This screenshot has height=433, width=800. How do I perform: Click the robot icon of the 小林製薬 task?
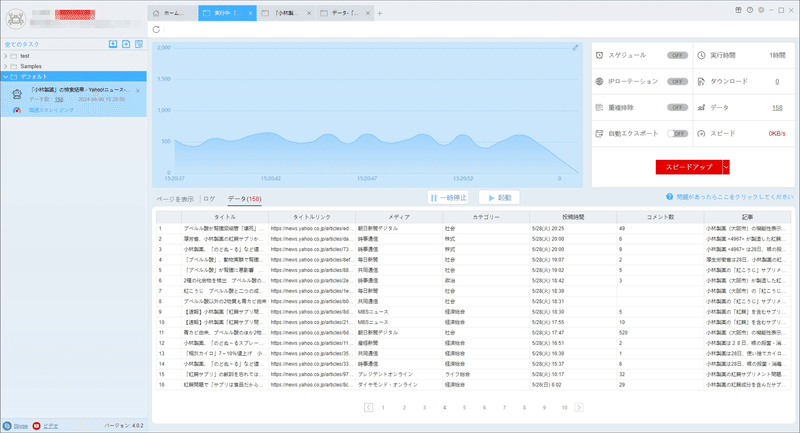(x=17, y=94)
